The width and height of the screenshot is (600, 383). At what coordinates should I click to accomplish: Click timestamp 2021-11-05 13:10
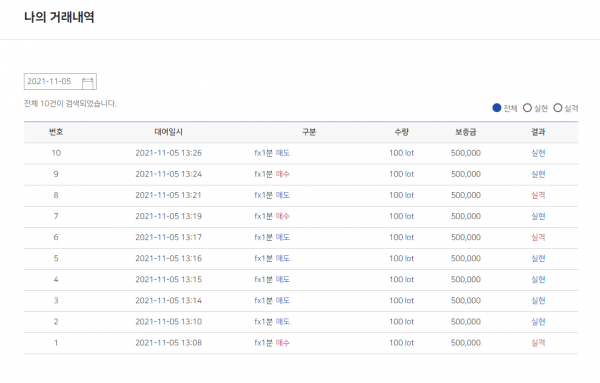tap(168, 321)
